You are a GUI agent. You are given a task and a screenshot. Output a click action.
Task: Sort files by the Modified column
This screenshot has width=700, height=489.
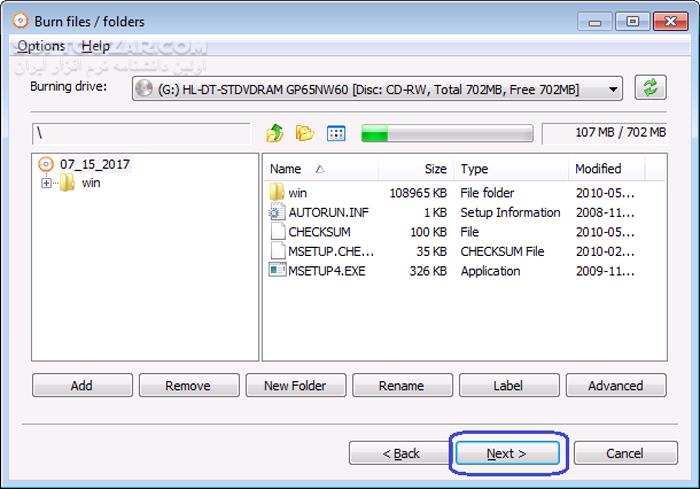pos(607,169)
